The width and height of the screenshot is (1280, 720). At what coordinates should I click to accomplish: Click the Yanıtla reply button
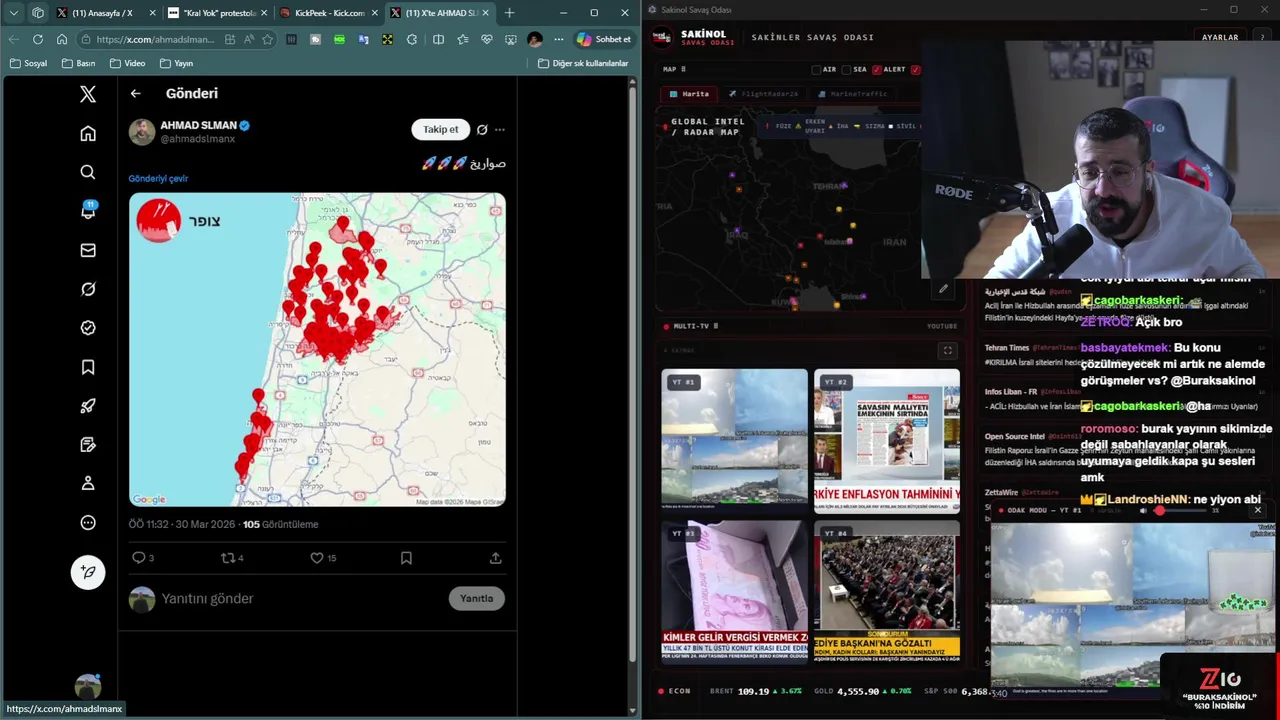[x=477, y=598]
